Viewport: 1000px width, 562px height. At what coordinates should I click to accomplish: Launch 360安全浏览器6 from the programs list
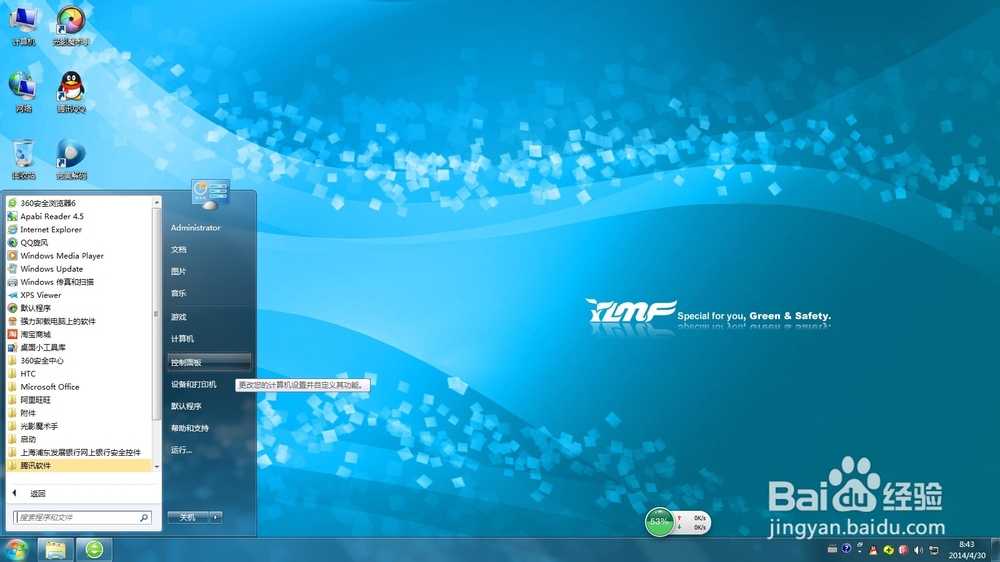(x=79, y=203)
